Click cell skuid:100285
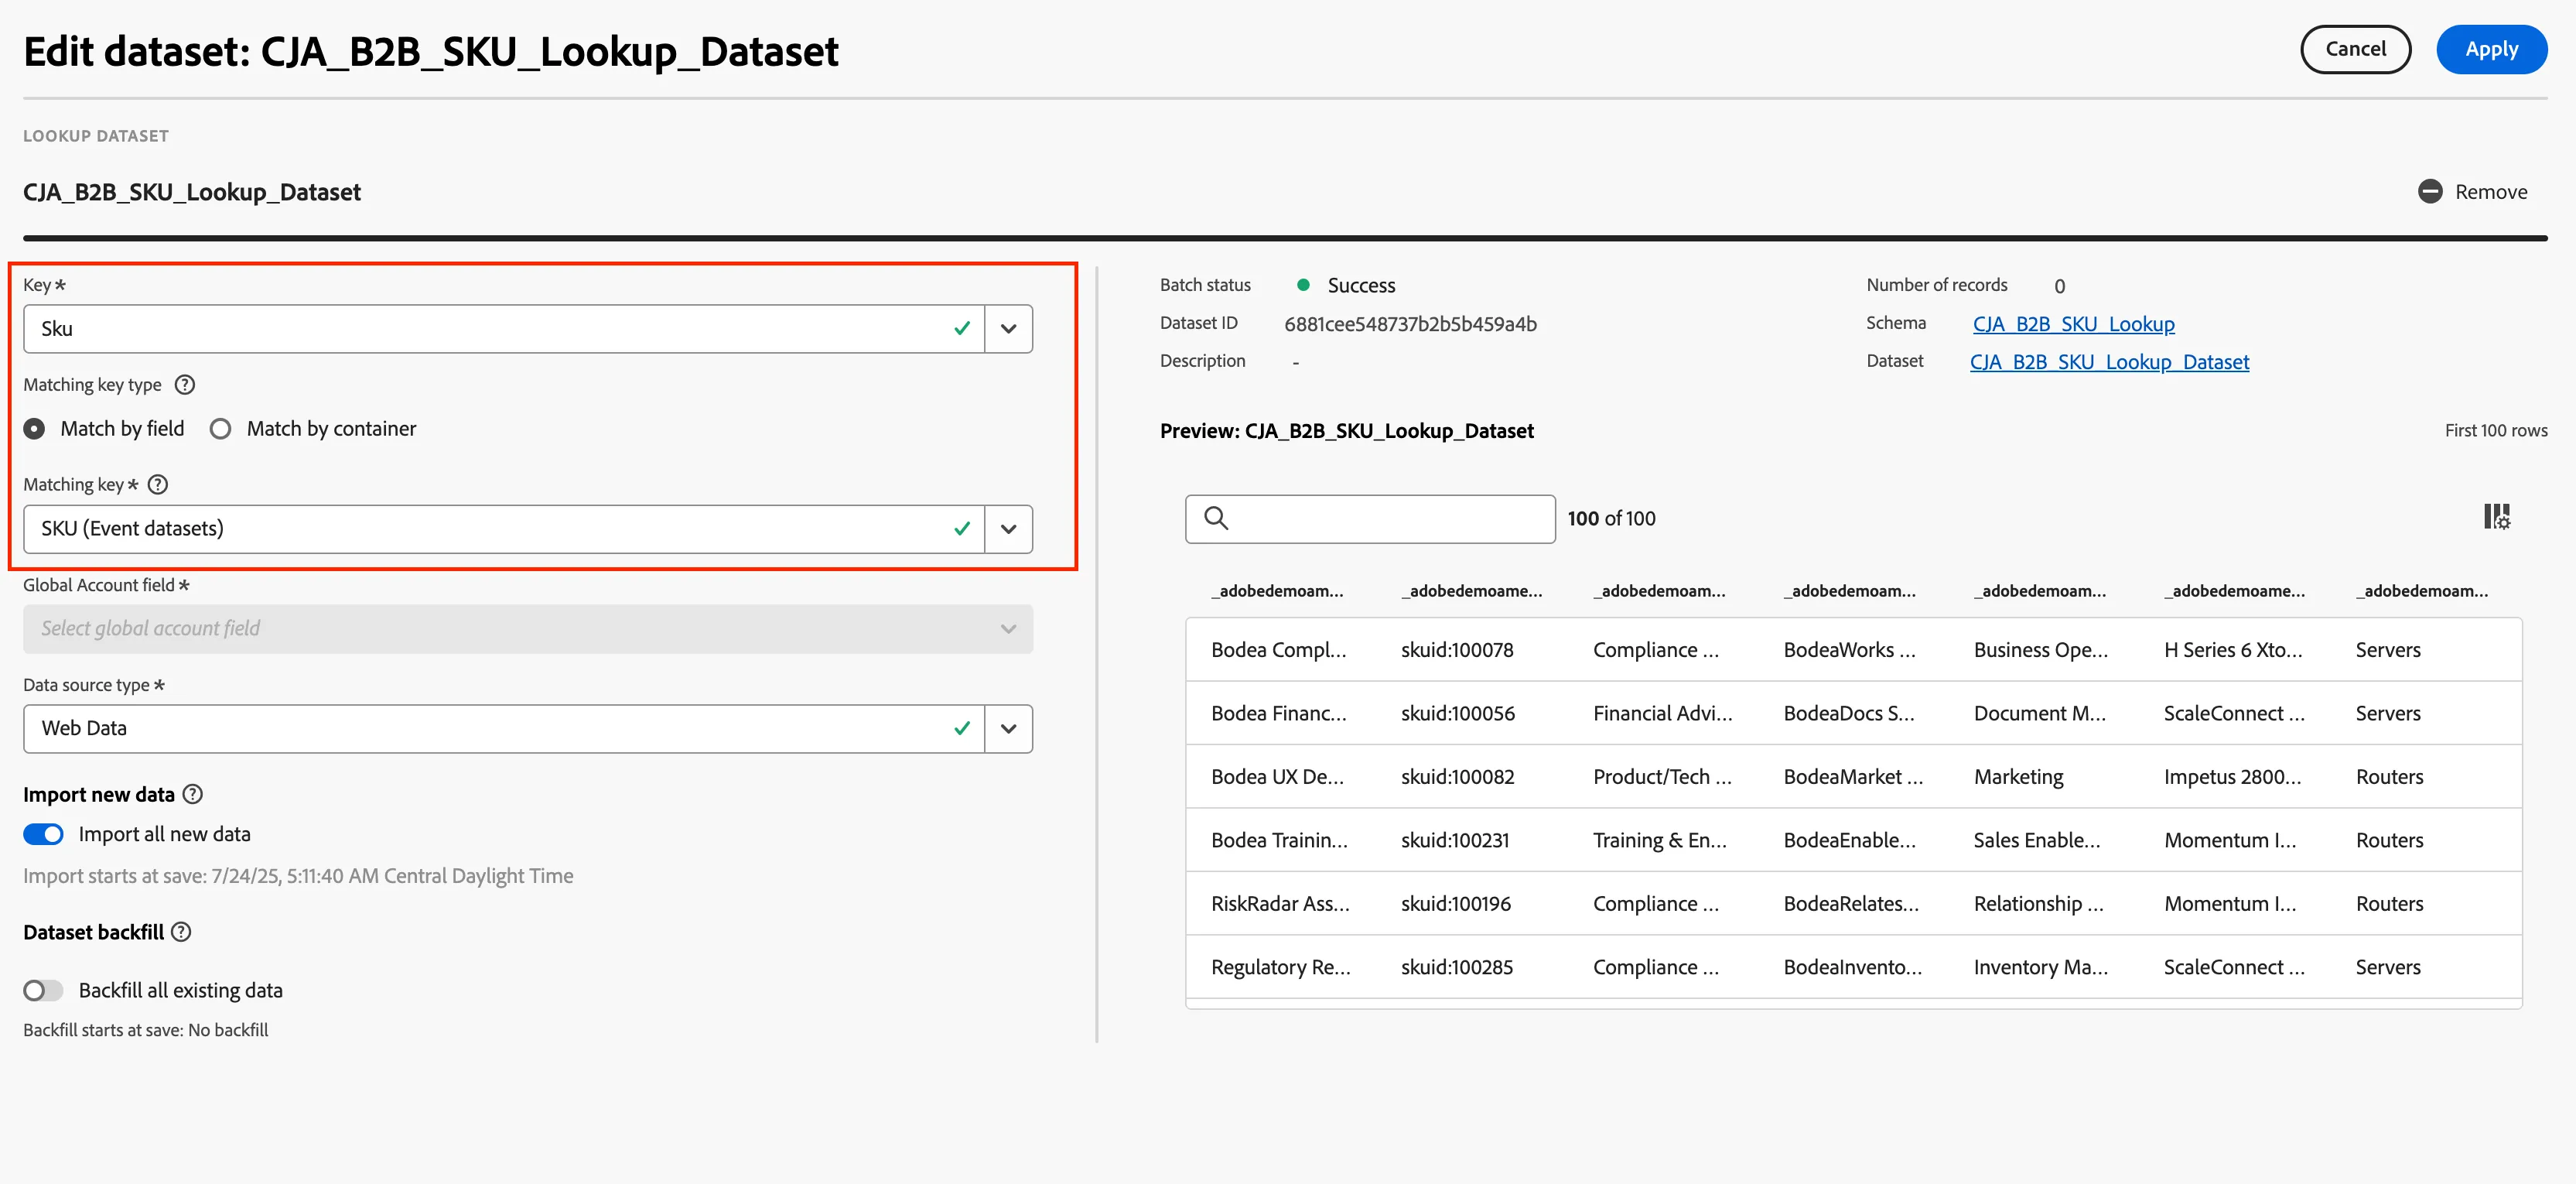Image resolution: width=2576 pixels, height=1184 pixels. click(x=1457, y=967)
